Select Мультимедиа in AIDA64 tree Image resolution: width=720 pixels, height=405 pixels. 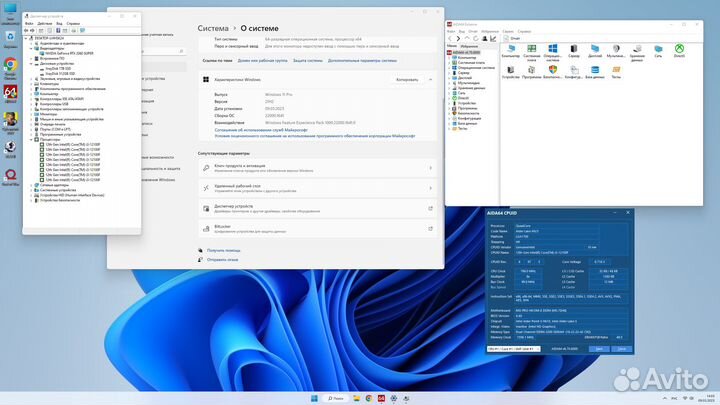[x=468, y=83]
